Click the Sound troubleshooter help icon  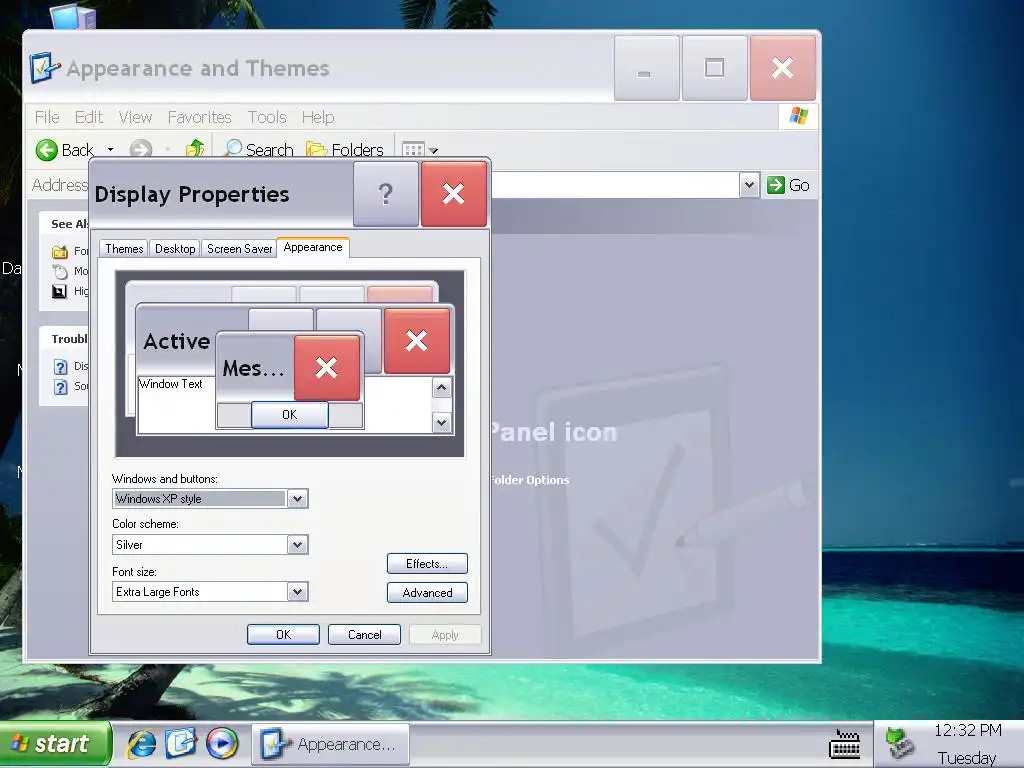(x=60, y=387)
